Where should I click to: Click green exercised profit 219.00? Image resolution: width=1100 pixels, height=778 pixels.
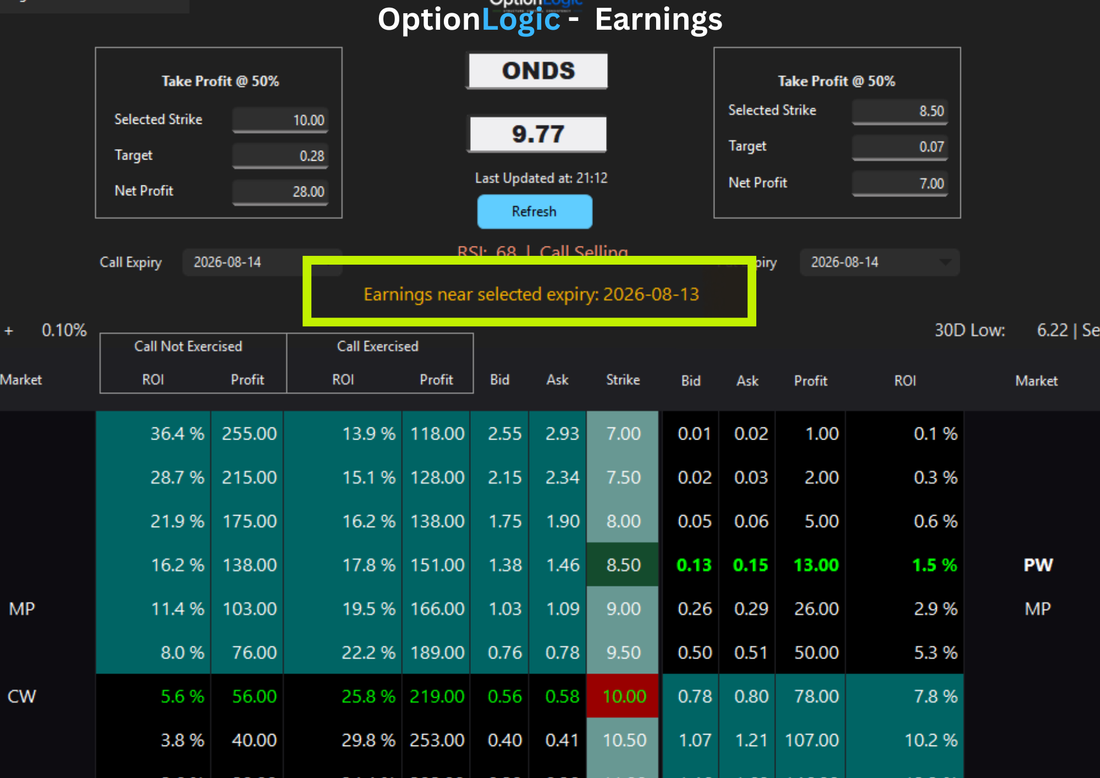pos(437,696)
